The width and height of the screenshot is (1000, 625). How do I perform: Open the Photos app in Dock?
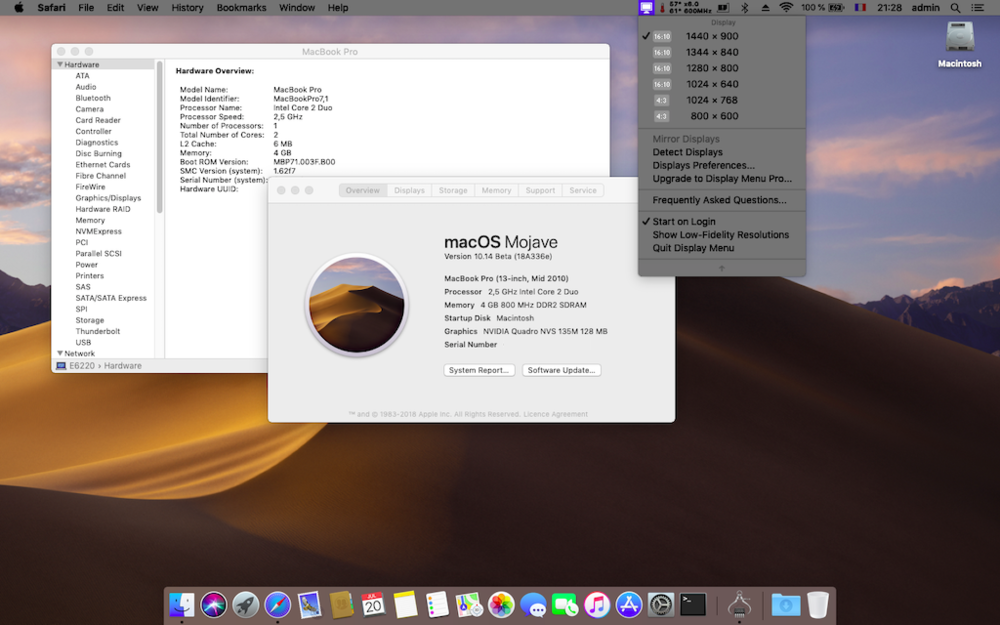501,604
